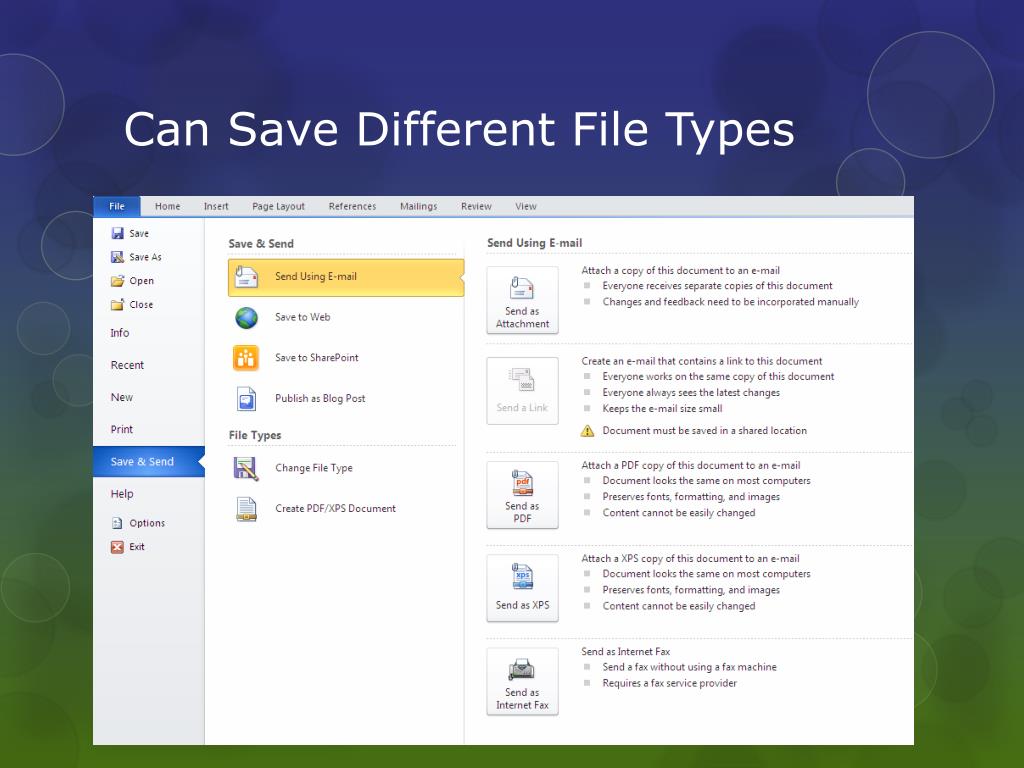Open Word Options from sidebar

coord(146,523)
